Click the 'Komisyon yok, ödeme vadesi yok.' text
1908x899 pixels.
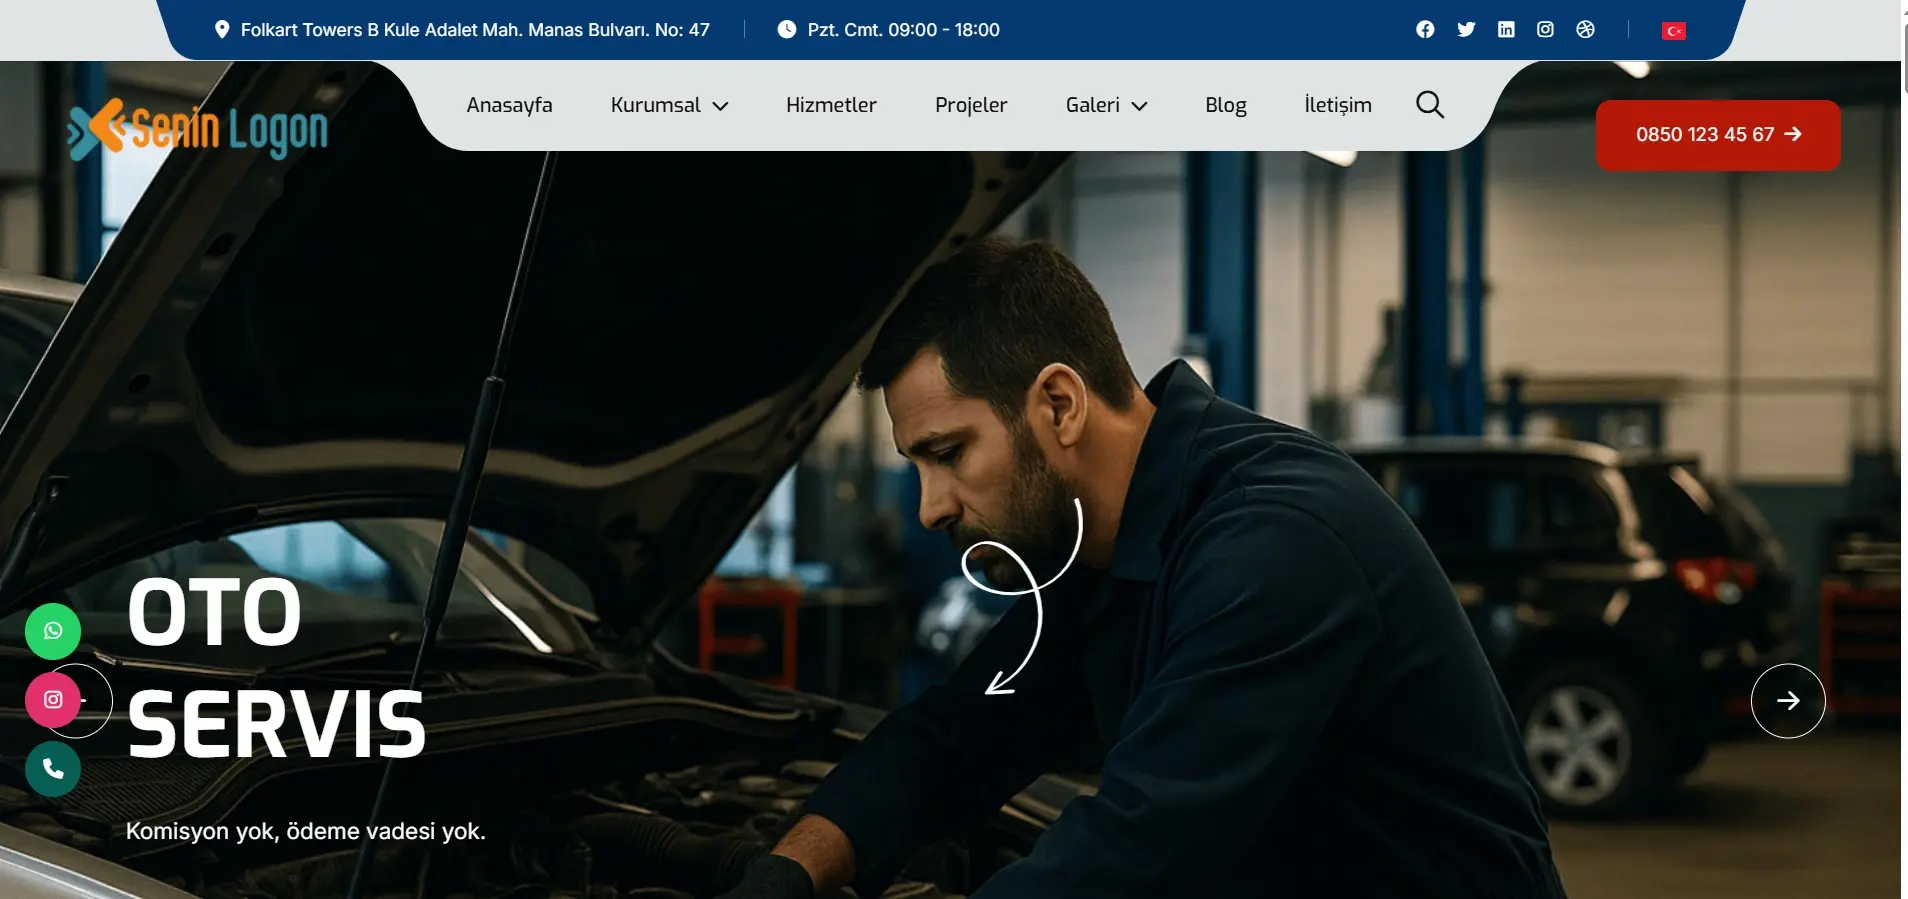[306, 831]
